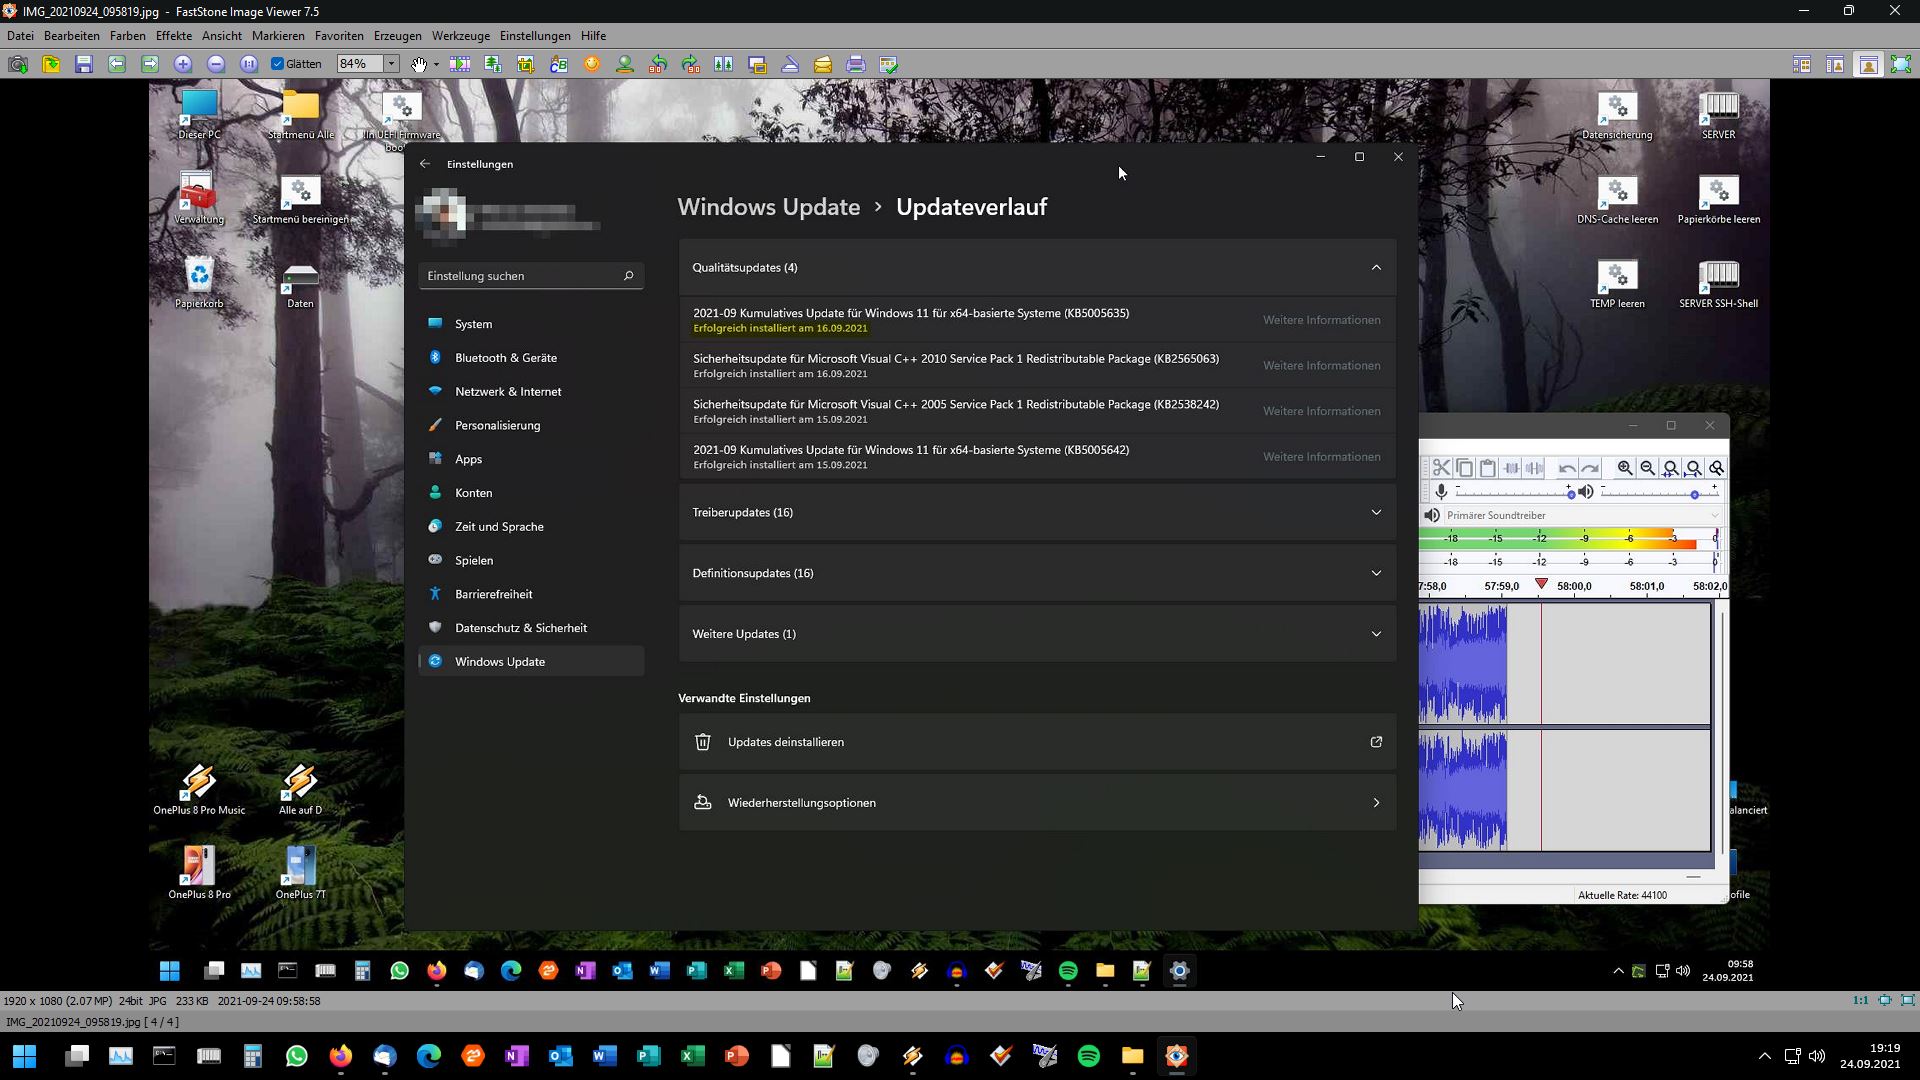
Task: Click the red playhead marker in Audacity timeline
Action: pyautogui.click(x=1541, y=584)
